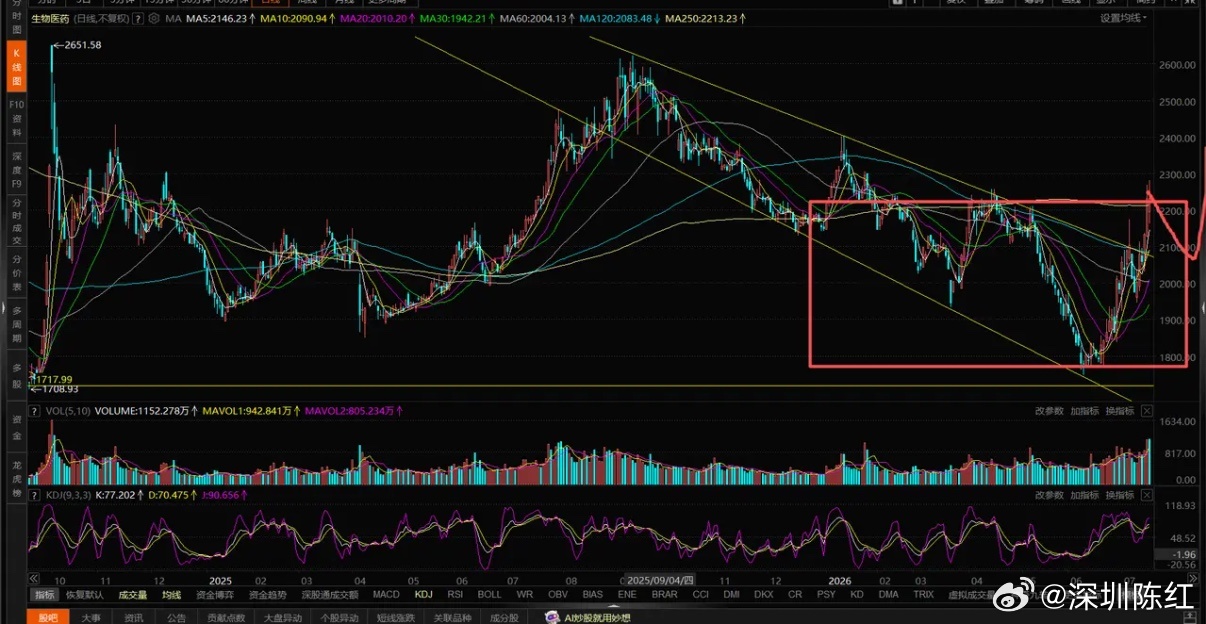Click 加指标 in the KDJ panel
1206x624 pixels.
pyautogui.click(x=1084, y=495)
